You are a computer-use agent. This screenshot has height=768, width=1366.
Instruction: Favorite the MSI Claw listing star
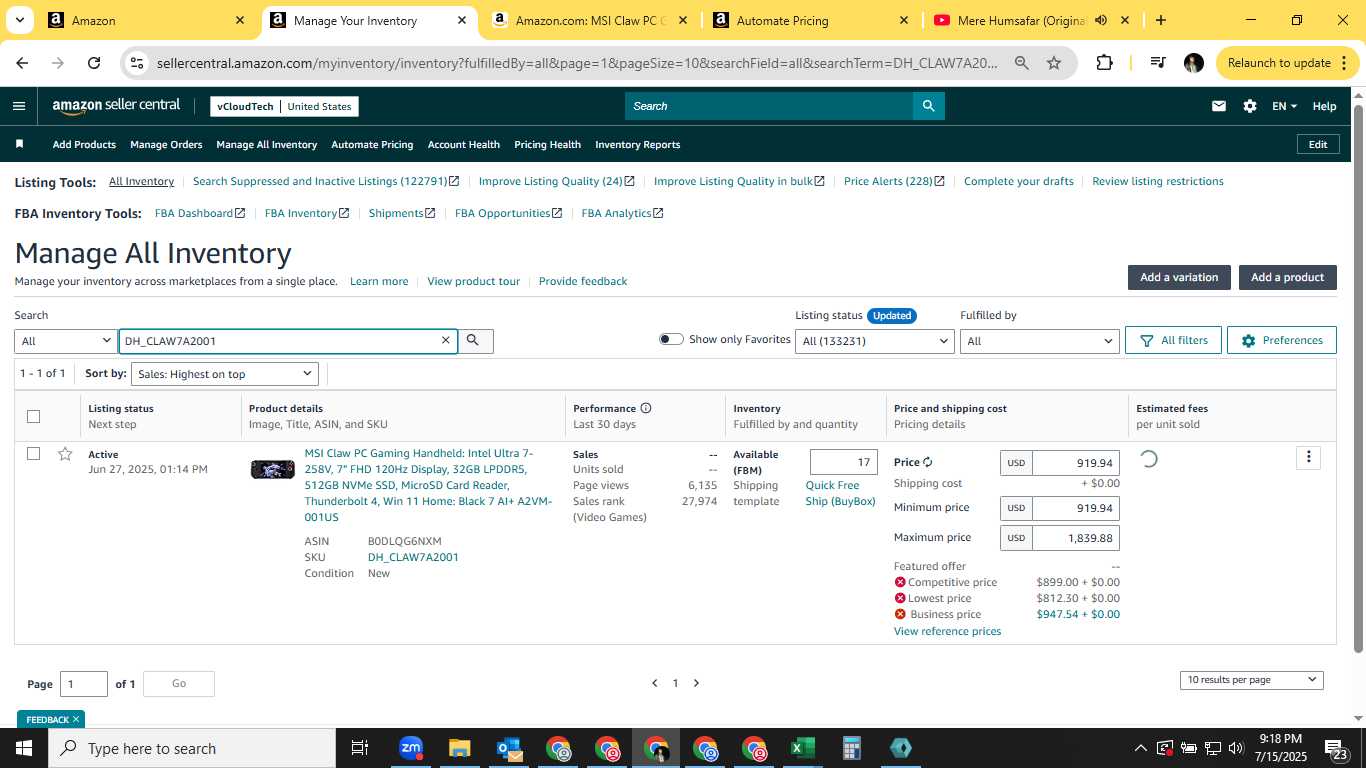65,454
